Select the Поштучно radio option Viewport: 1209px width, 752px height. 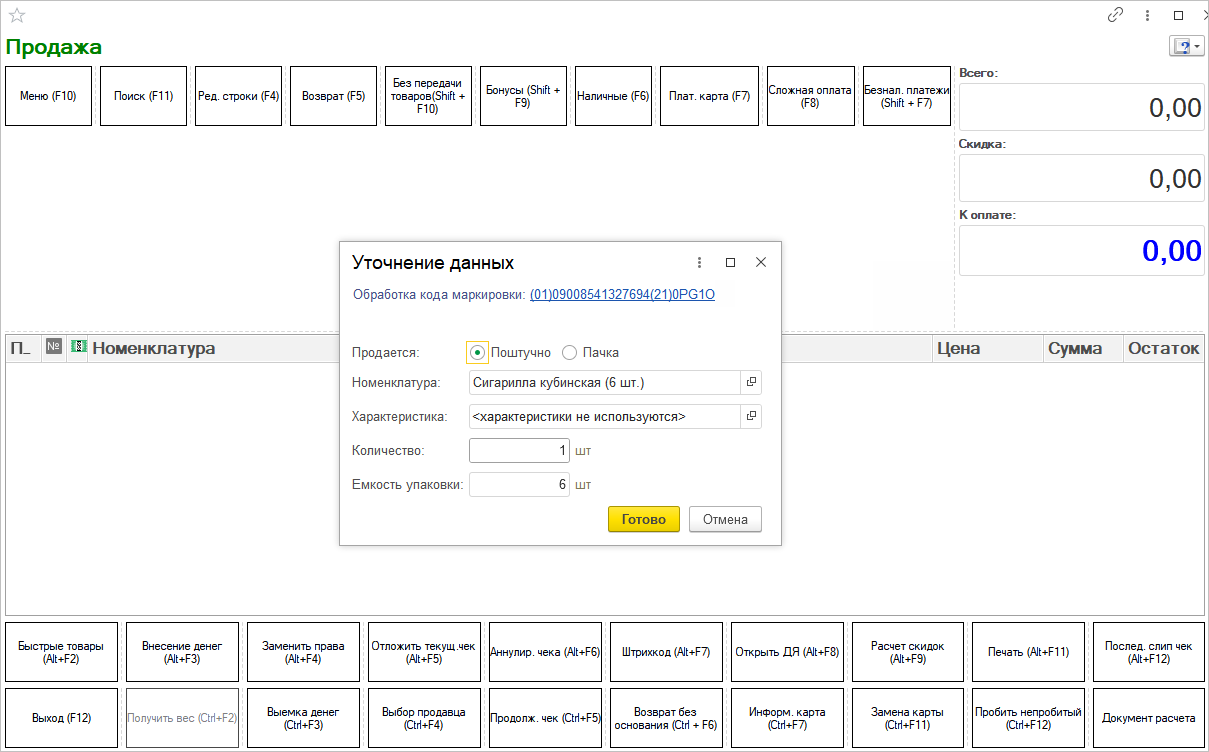coord(478,352)
